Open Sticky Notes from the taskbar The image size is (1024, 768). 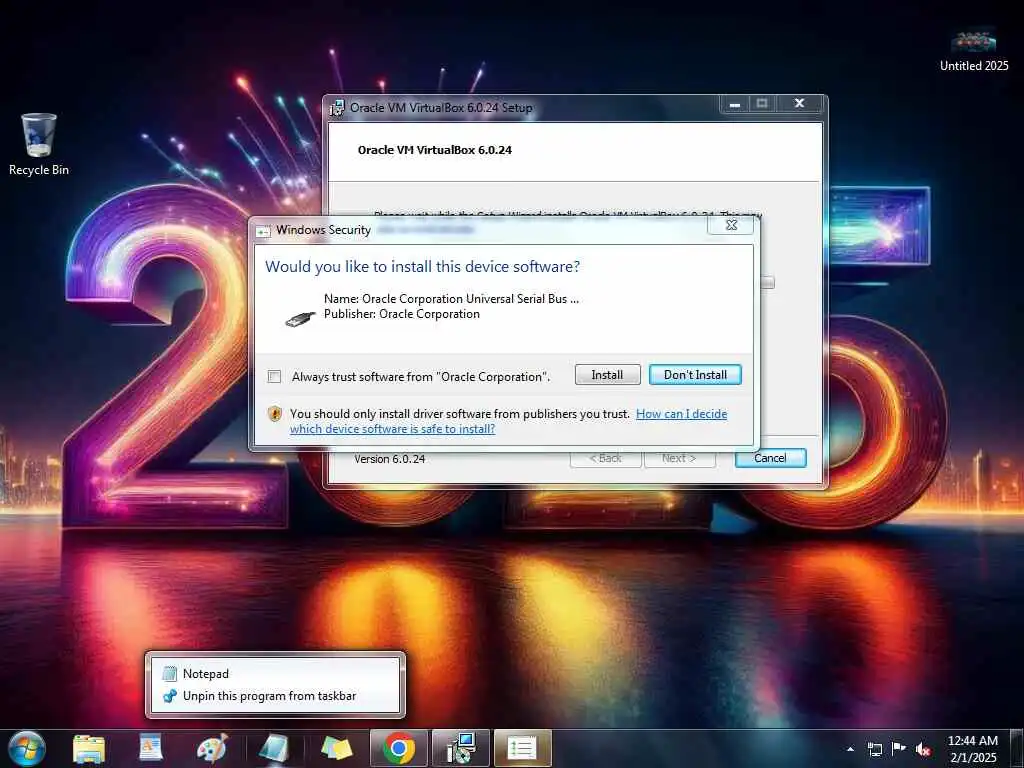[336, 748]
